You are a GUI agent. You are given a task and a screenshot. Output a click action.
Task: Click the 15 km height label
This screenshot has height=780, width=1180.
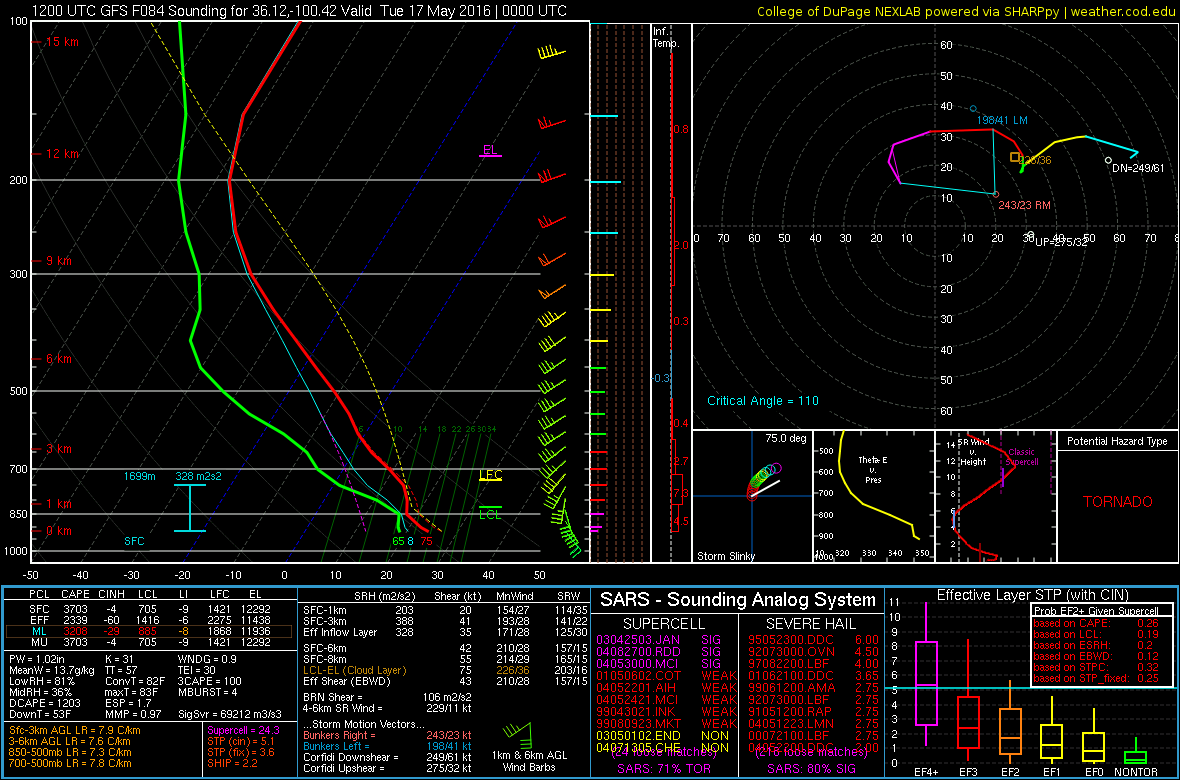tap(62, 42)
